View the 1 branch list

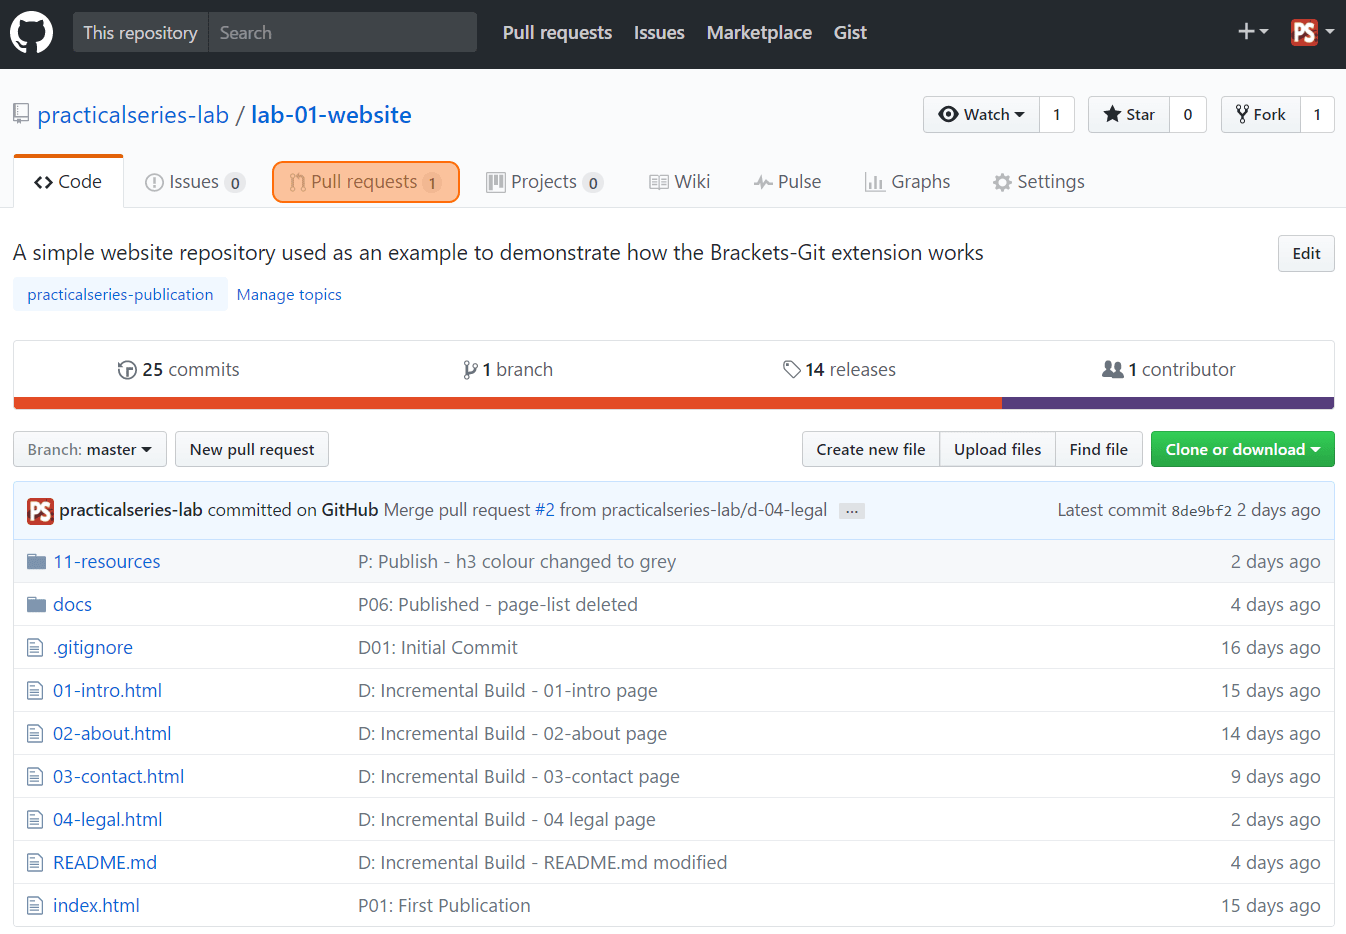pos(508,370)
